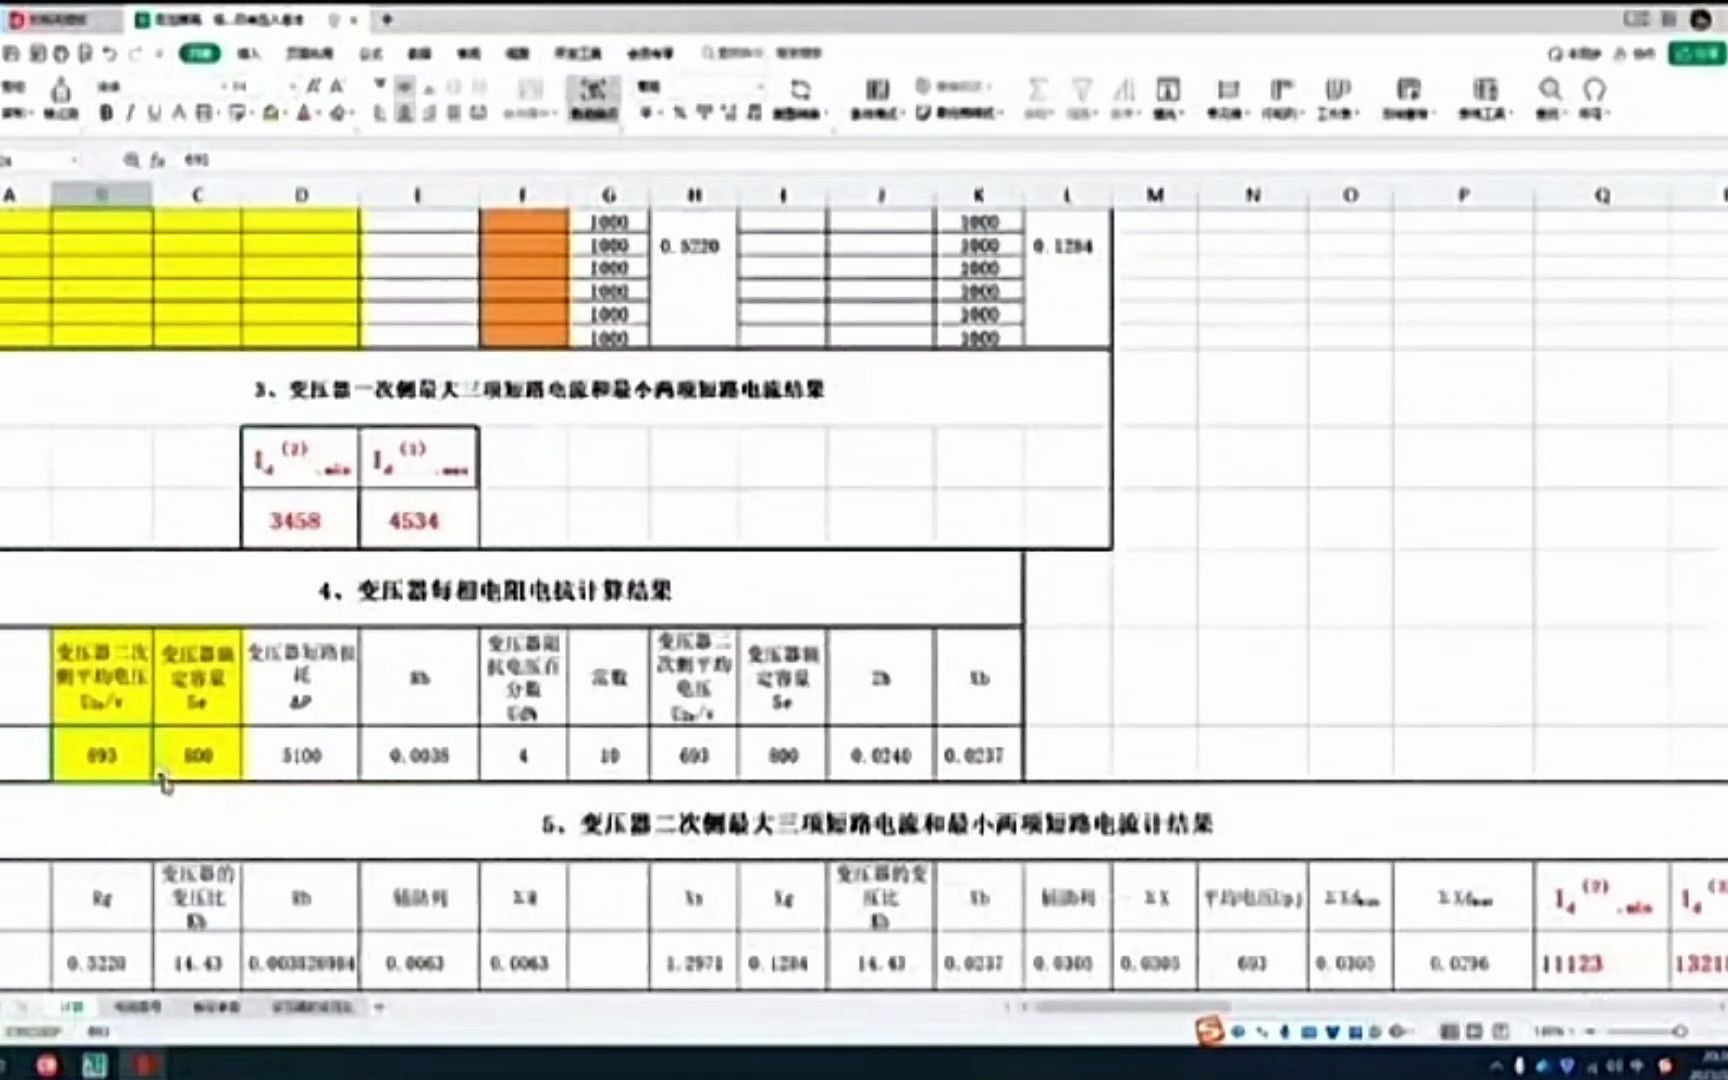Click the yellow fill color bucket

click(271, 113)
